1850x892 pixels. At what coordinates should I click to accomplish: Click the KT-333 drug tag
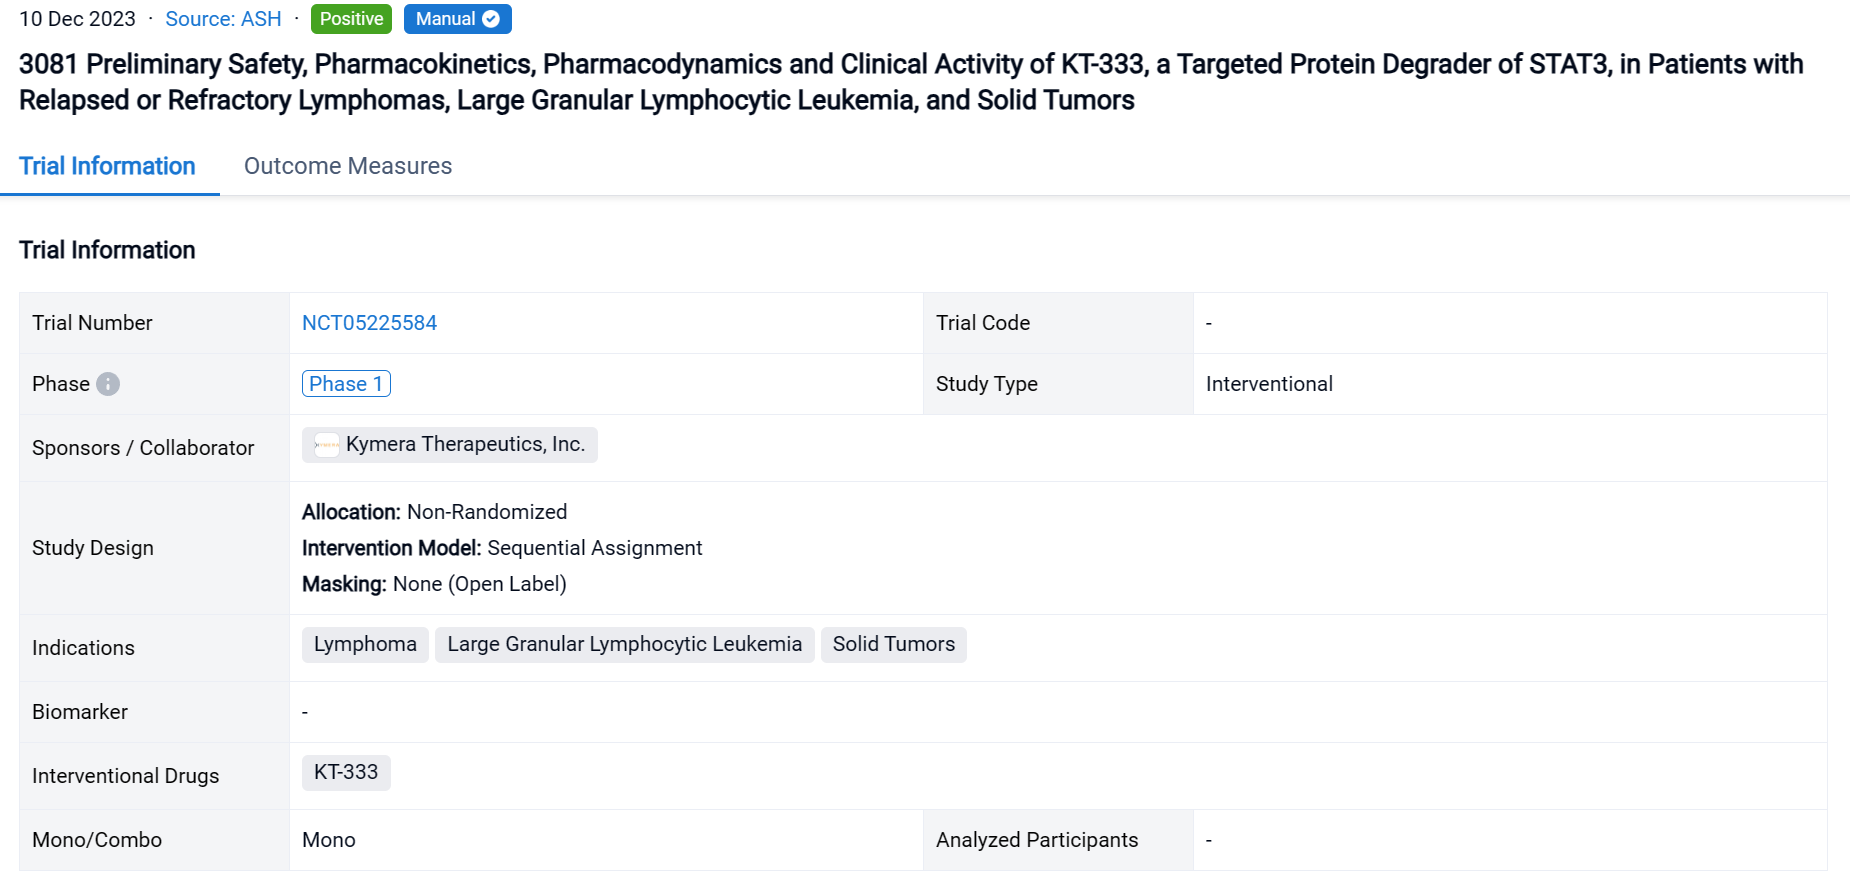(x=346, y=773)
